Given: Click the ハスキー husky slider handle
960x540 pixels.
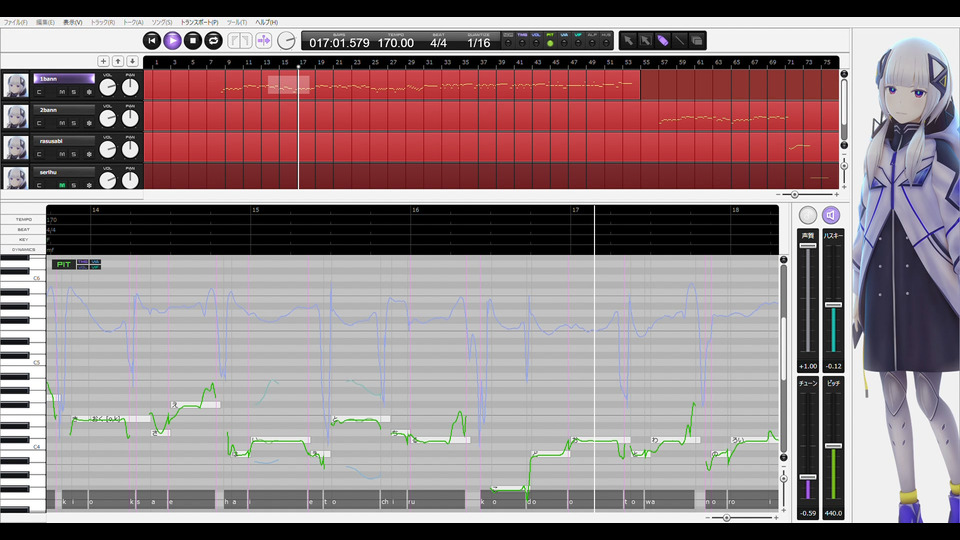Looking at the screenshot, I should [x=833, y=304].
